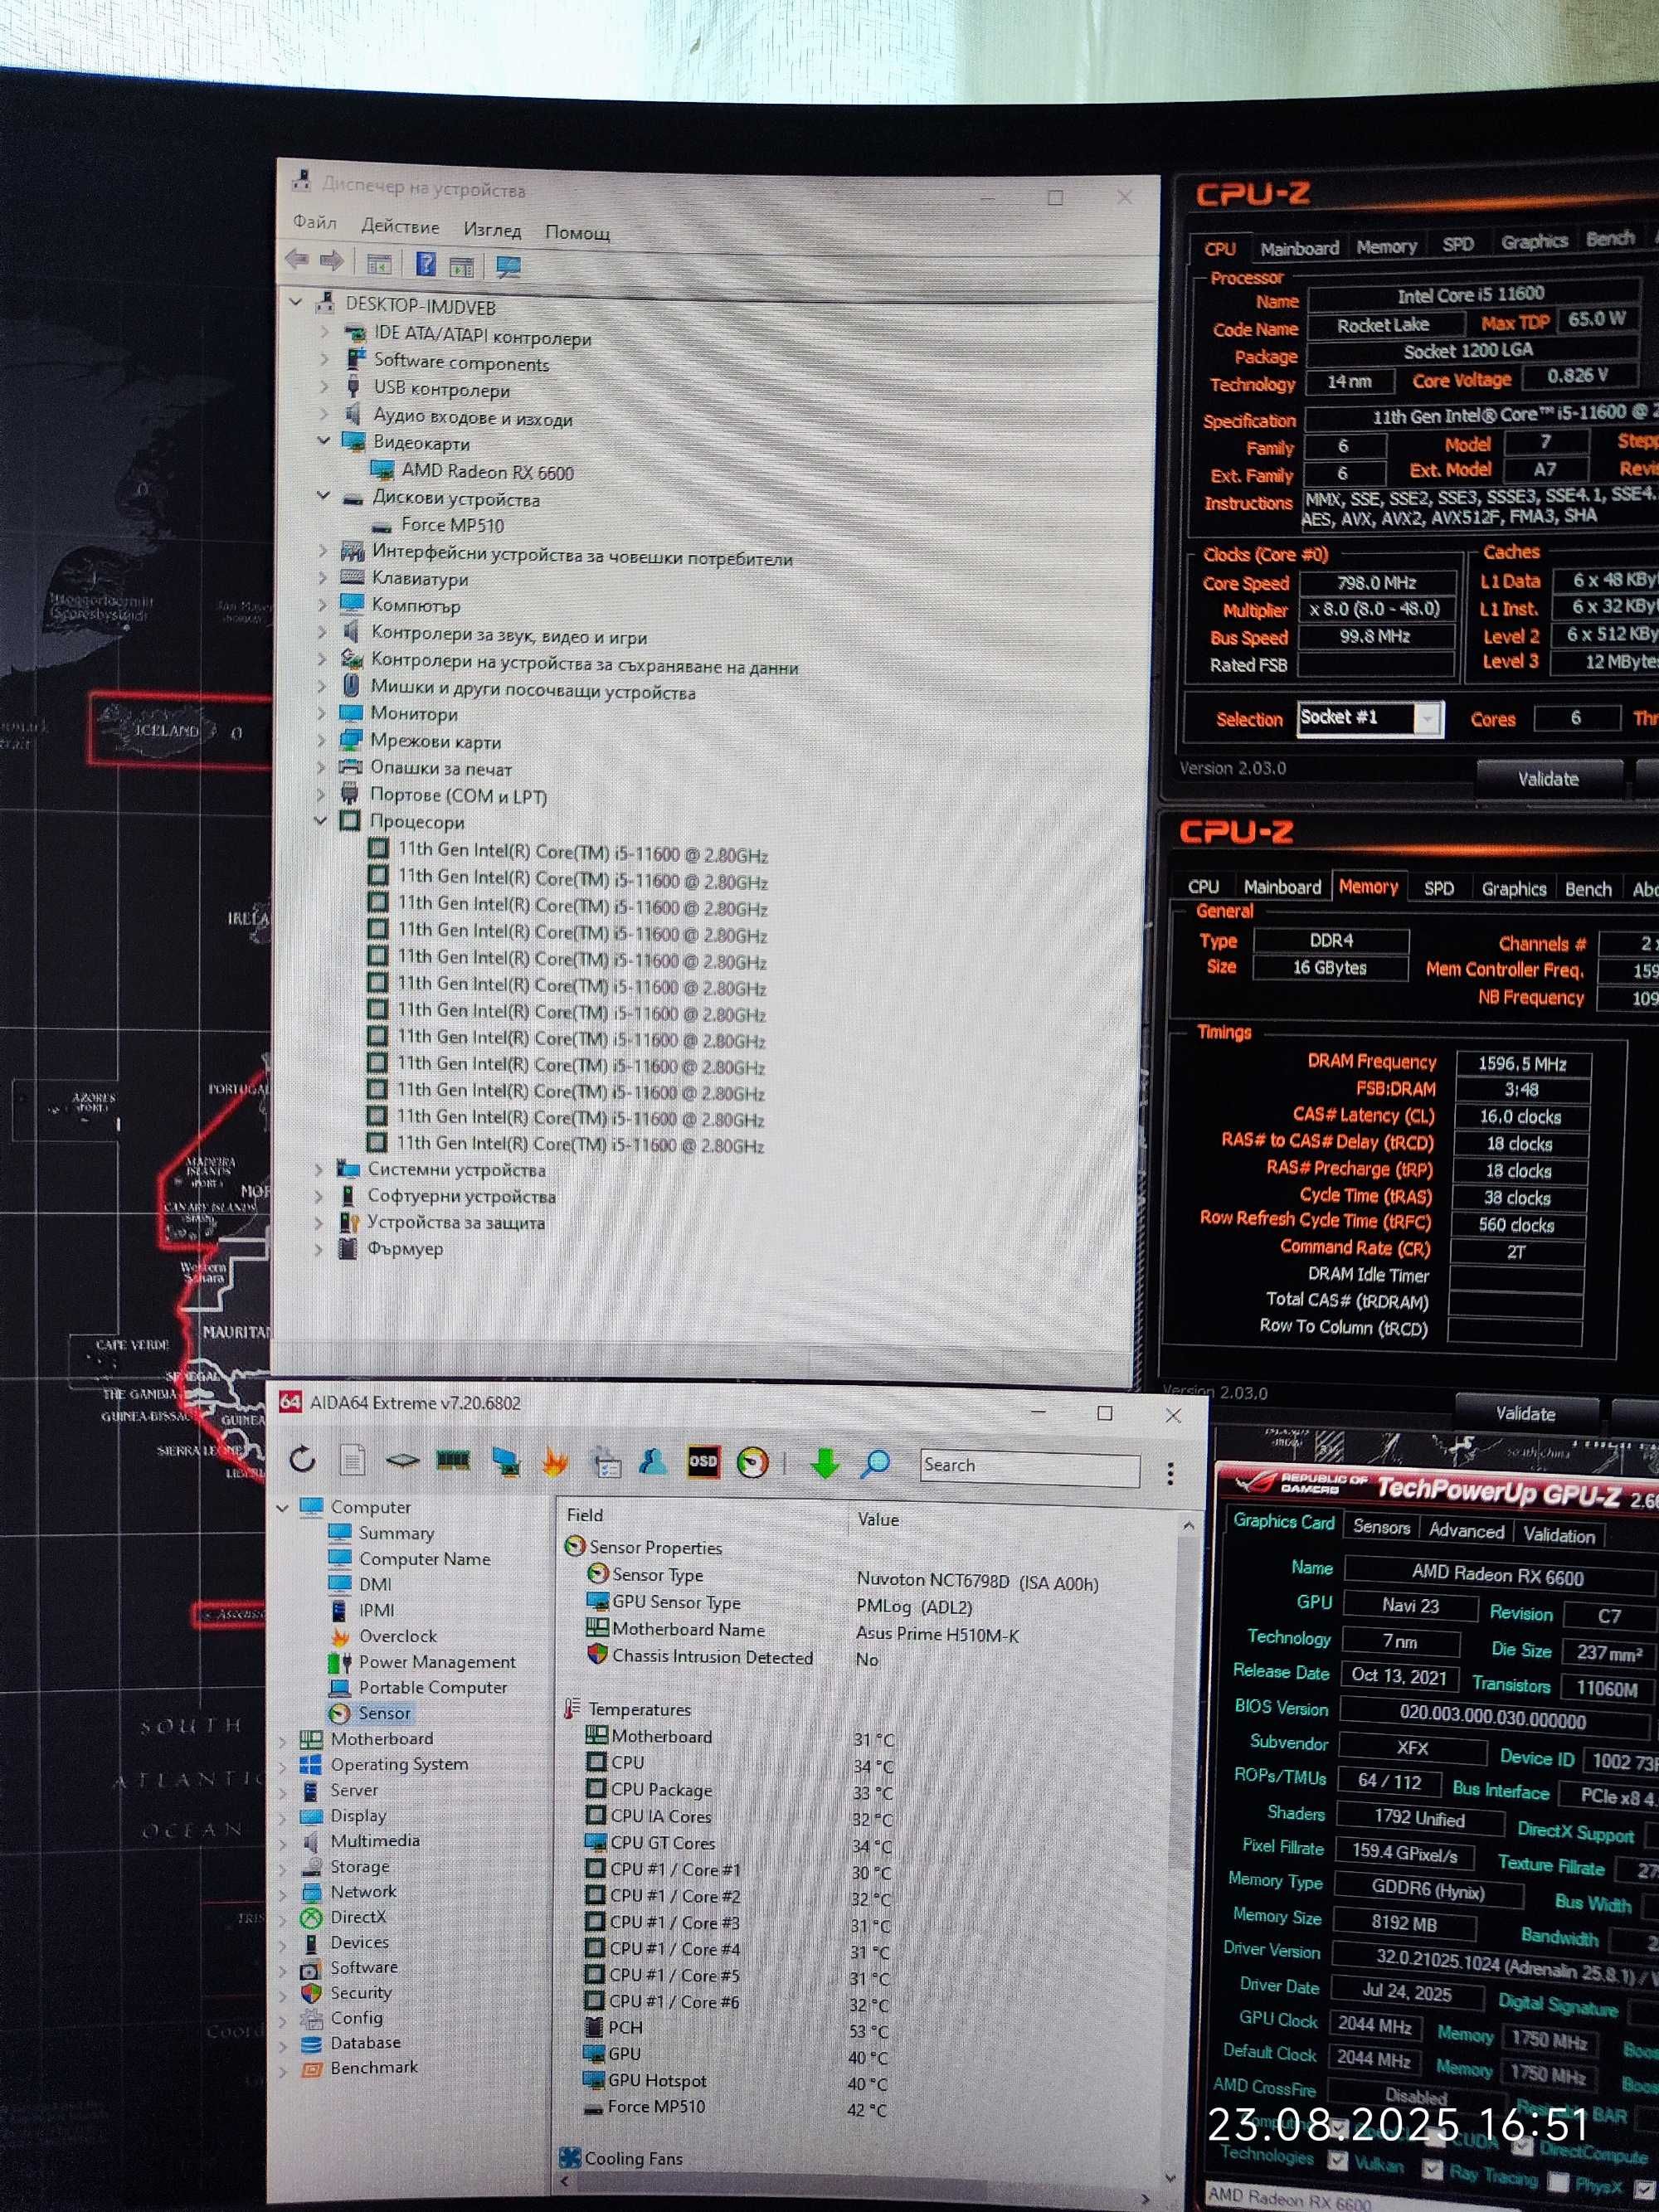Click the Refresh icon in AIDA64 toolbar

302,1459
